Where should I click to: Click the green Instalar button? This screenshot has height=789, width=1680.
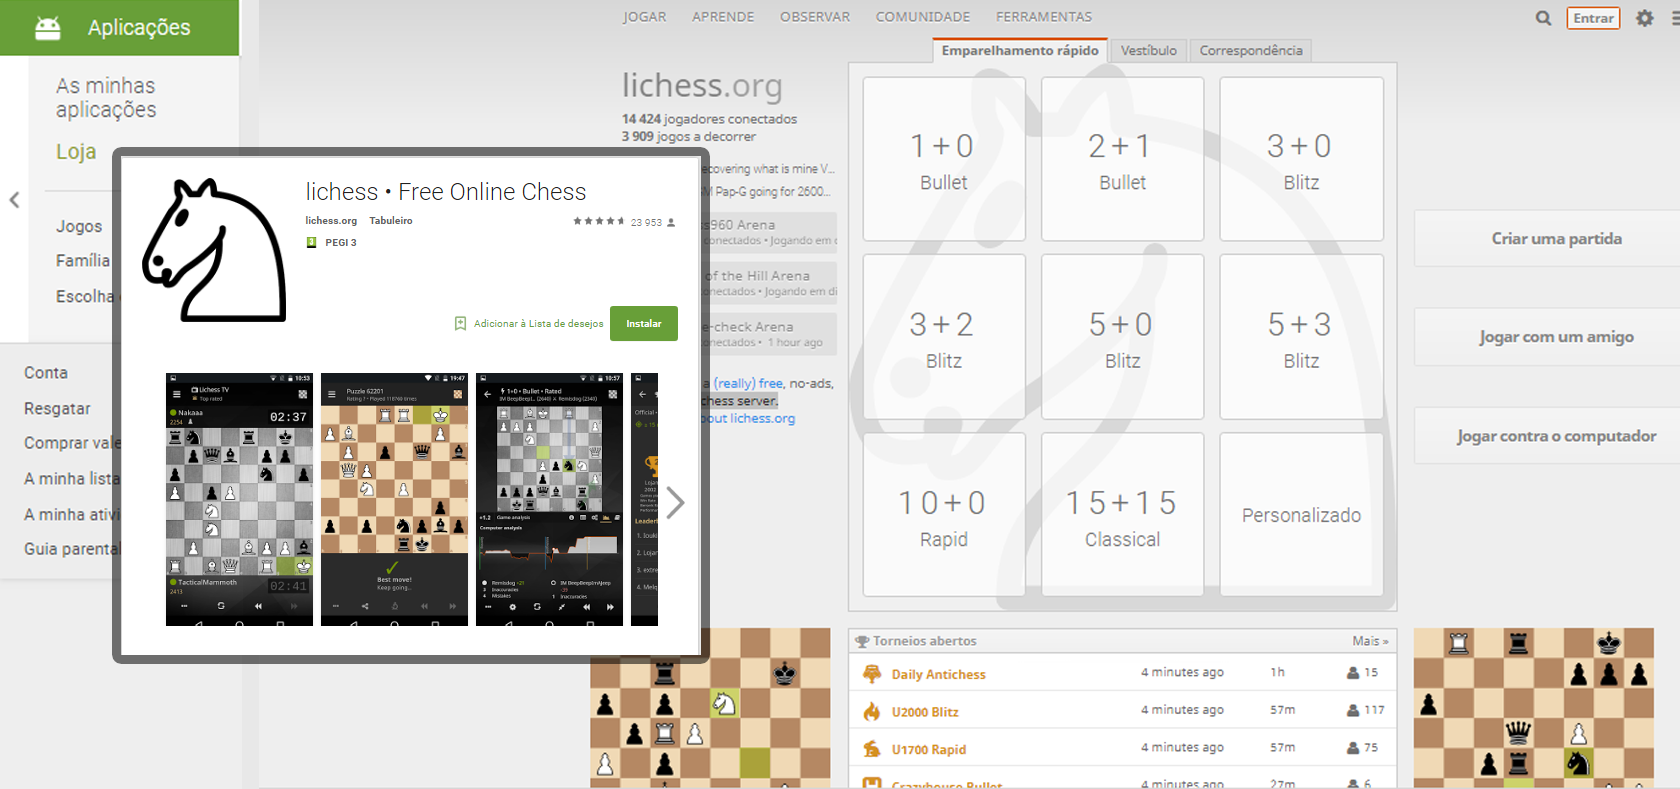tap(644, 323)
